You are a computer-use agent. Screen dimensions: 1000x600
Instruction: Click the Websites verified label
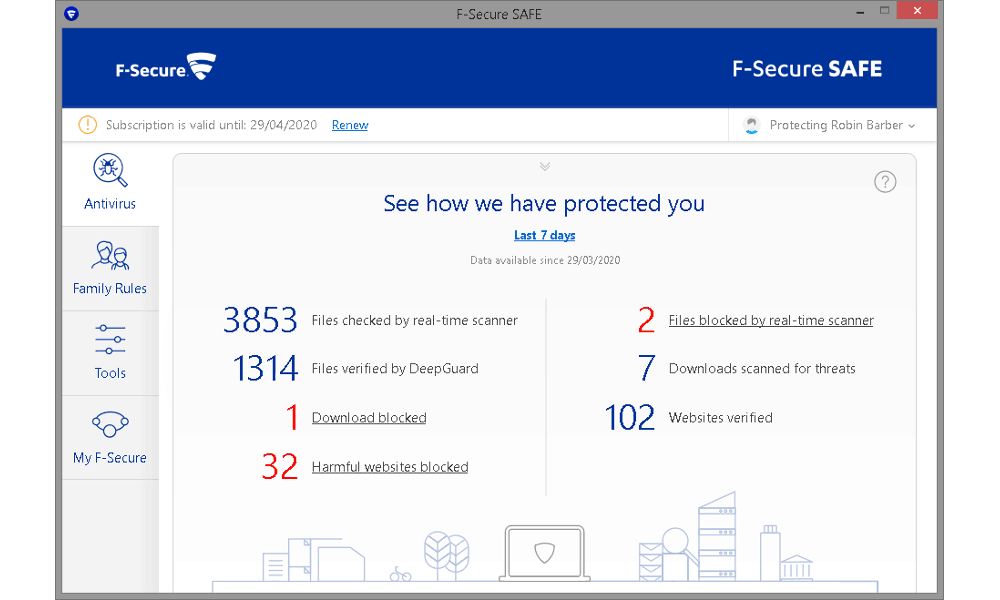click(x=720, y=418)
